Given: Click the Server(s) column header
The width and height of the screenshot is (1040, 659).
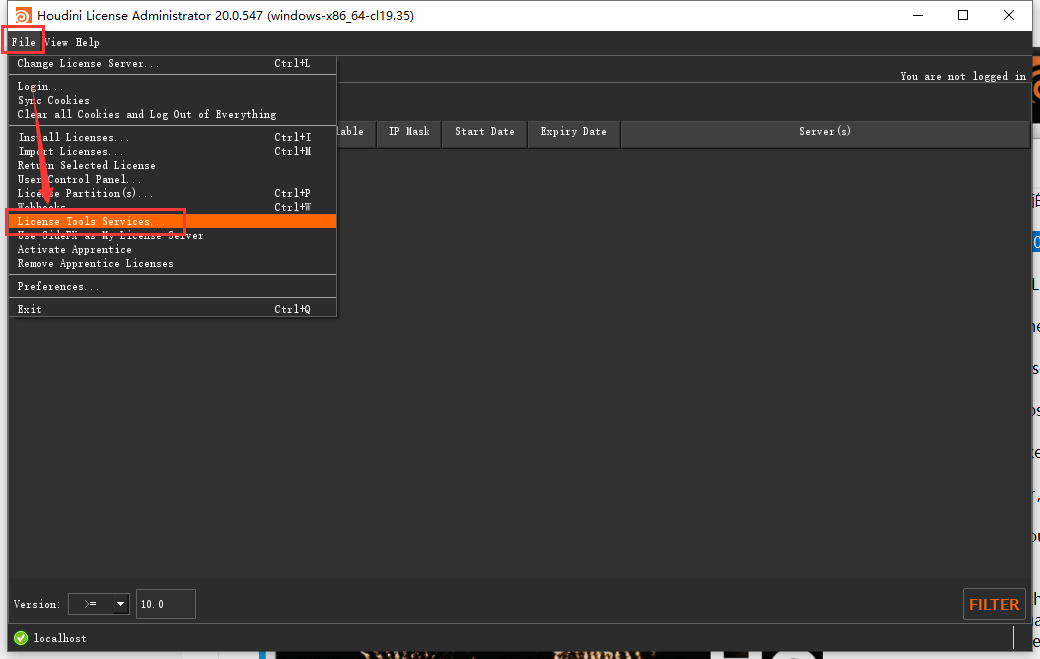Looking at the screenshot, I should pyautogui.click(x=824, y=131).
